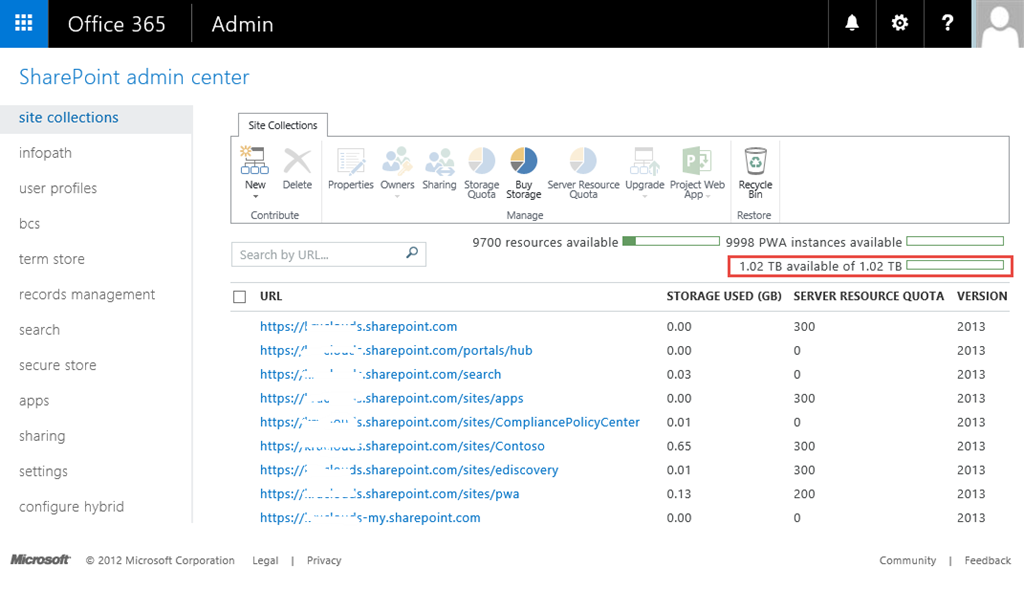Open the apps section in sidebar
1024x611 pixels.
[34, 401]
